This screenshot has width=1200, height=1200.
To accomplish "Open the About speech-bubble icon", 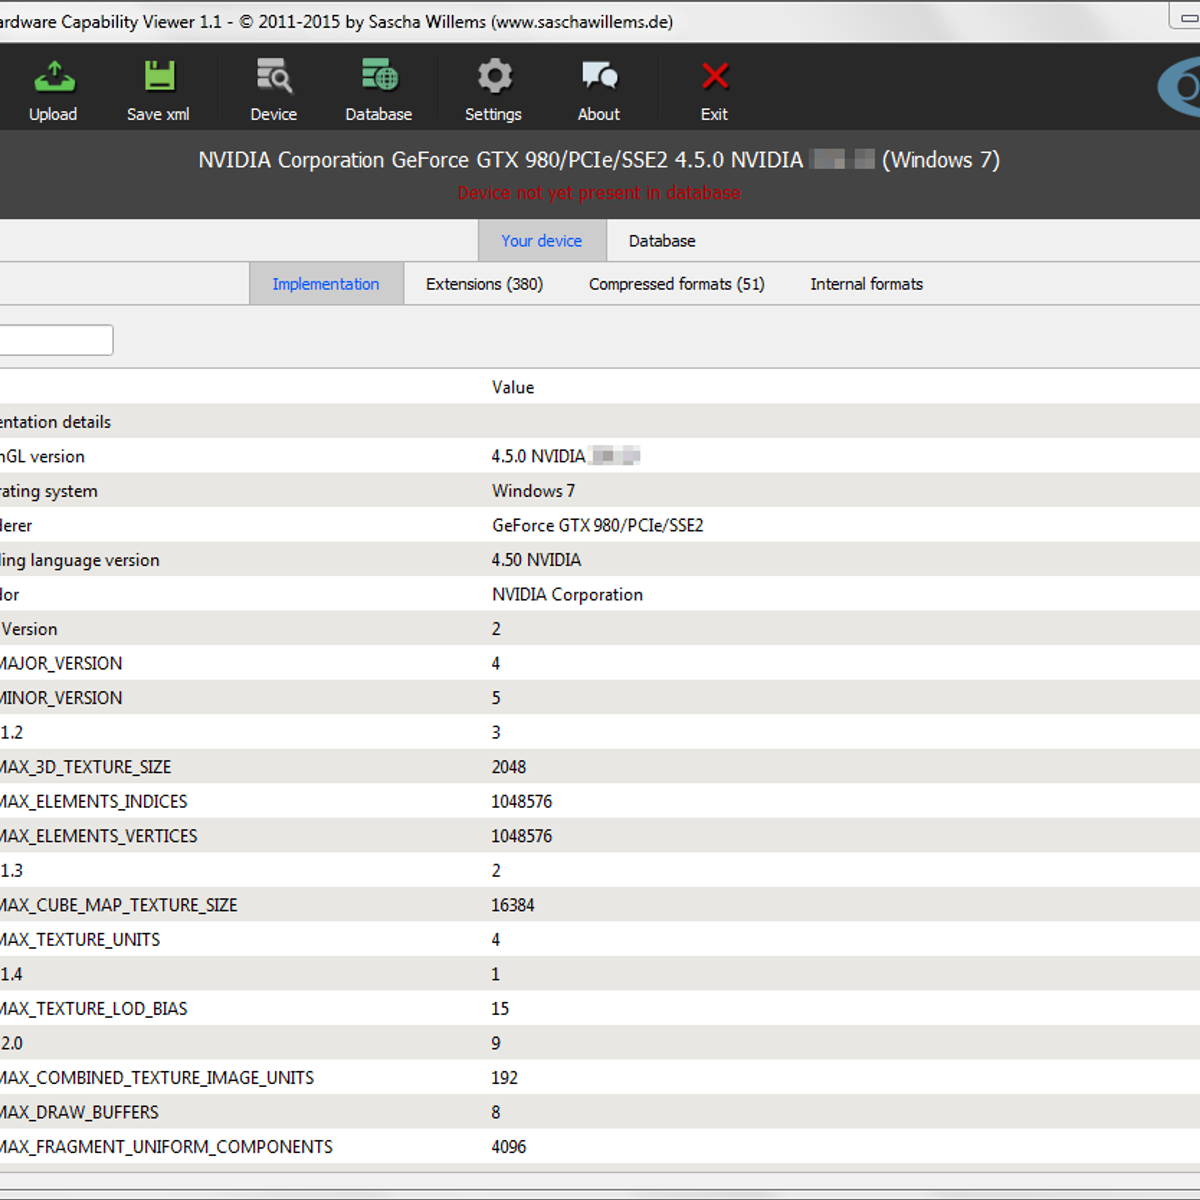I will (x=599, y=77).
